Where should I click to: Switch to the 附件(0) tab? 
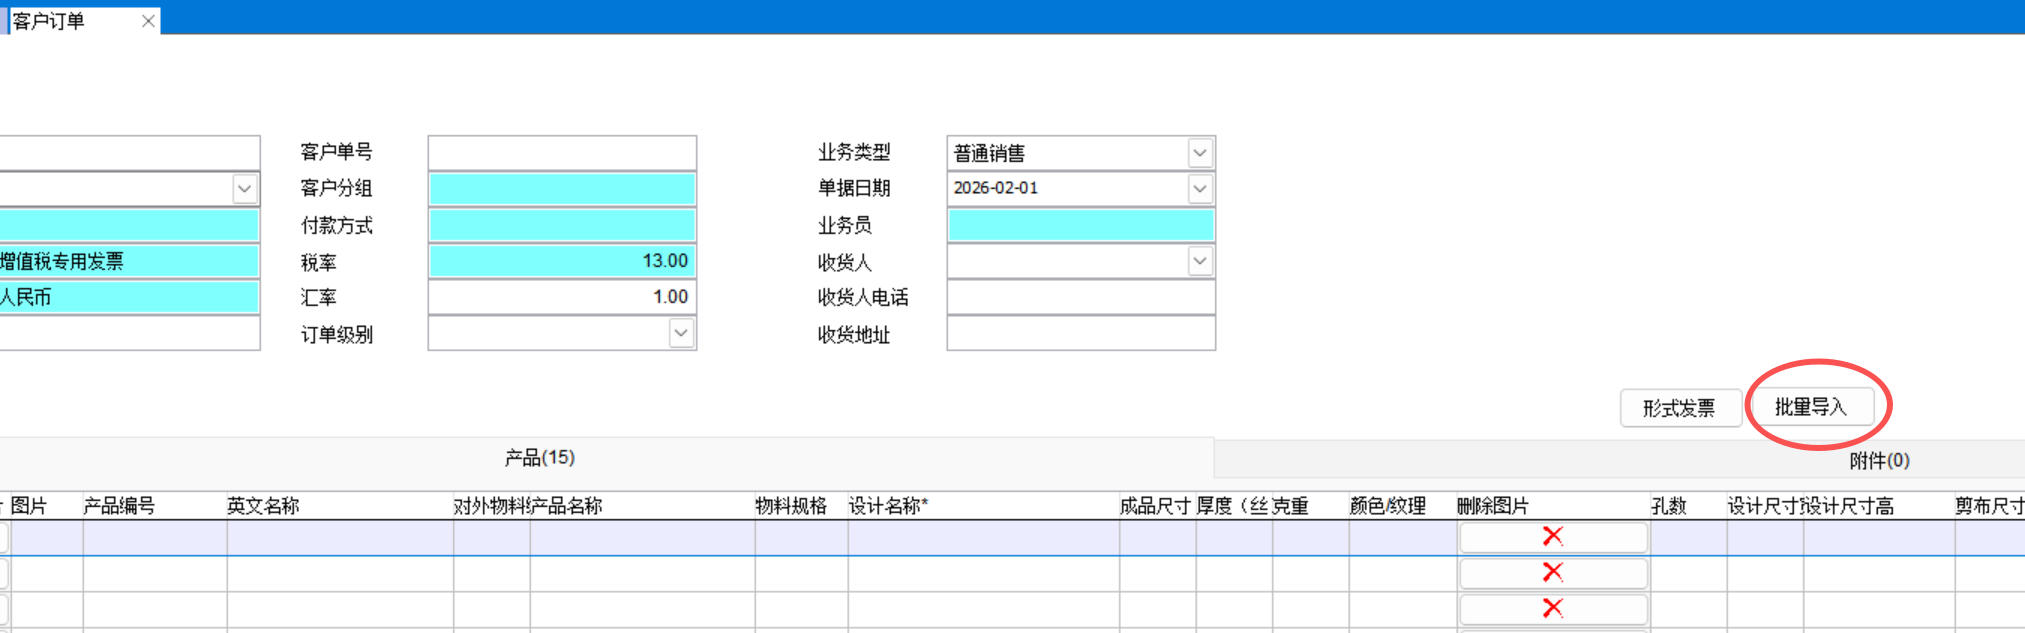pyautogui.click(x=1878, y=461)
